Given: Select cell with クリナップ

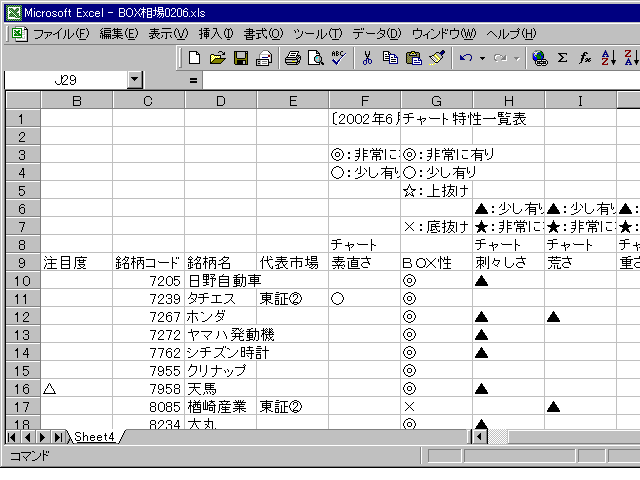Looking at the screenshot, I should point(221,371).
